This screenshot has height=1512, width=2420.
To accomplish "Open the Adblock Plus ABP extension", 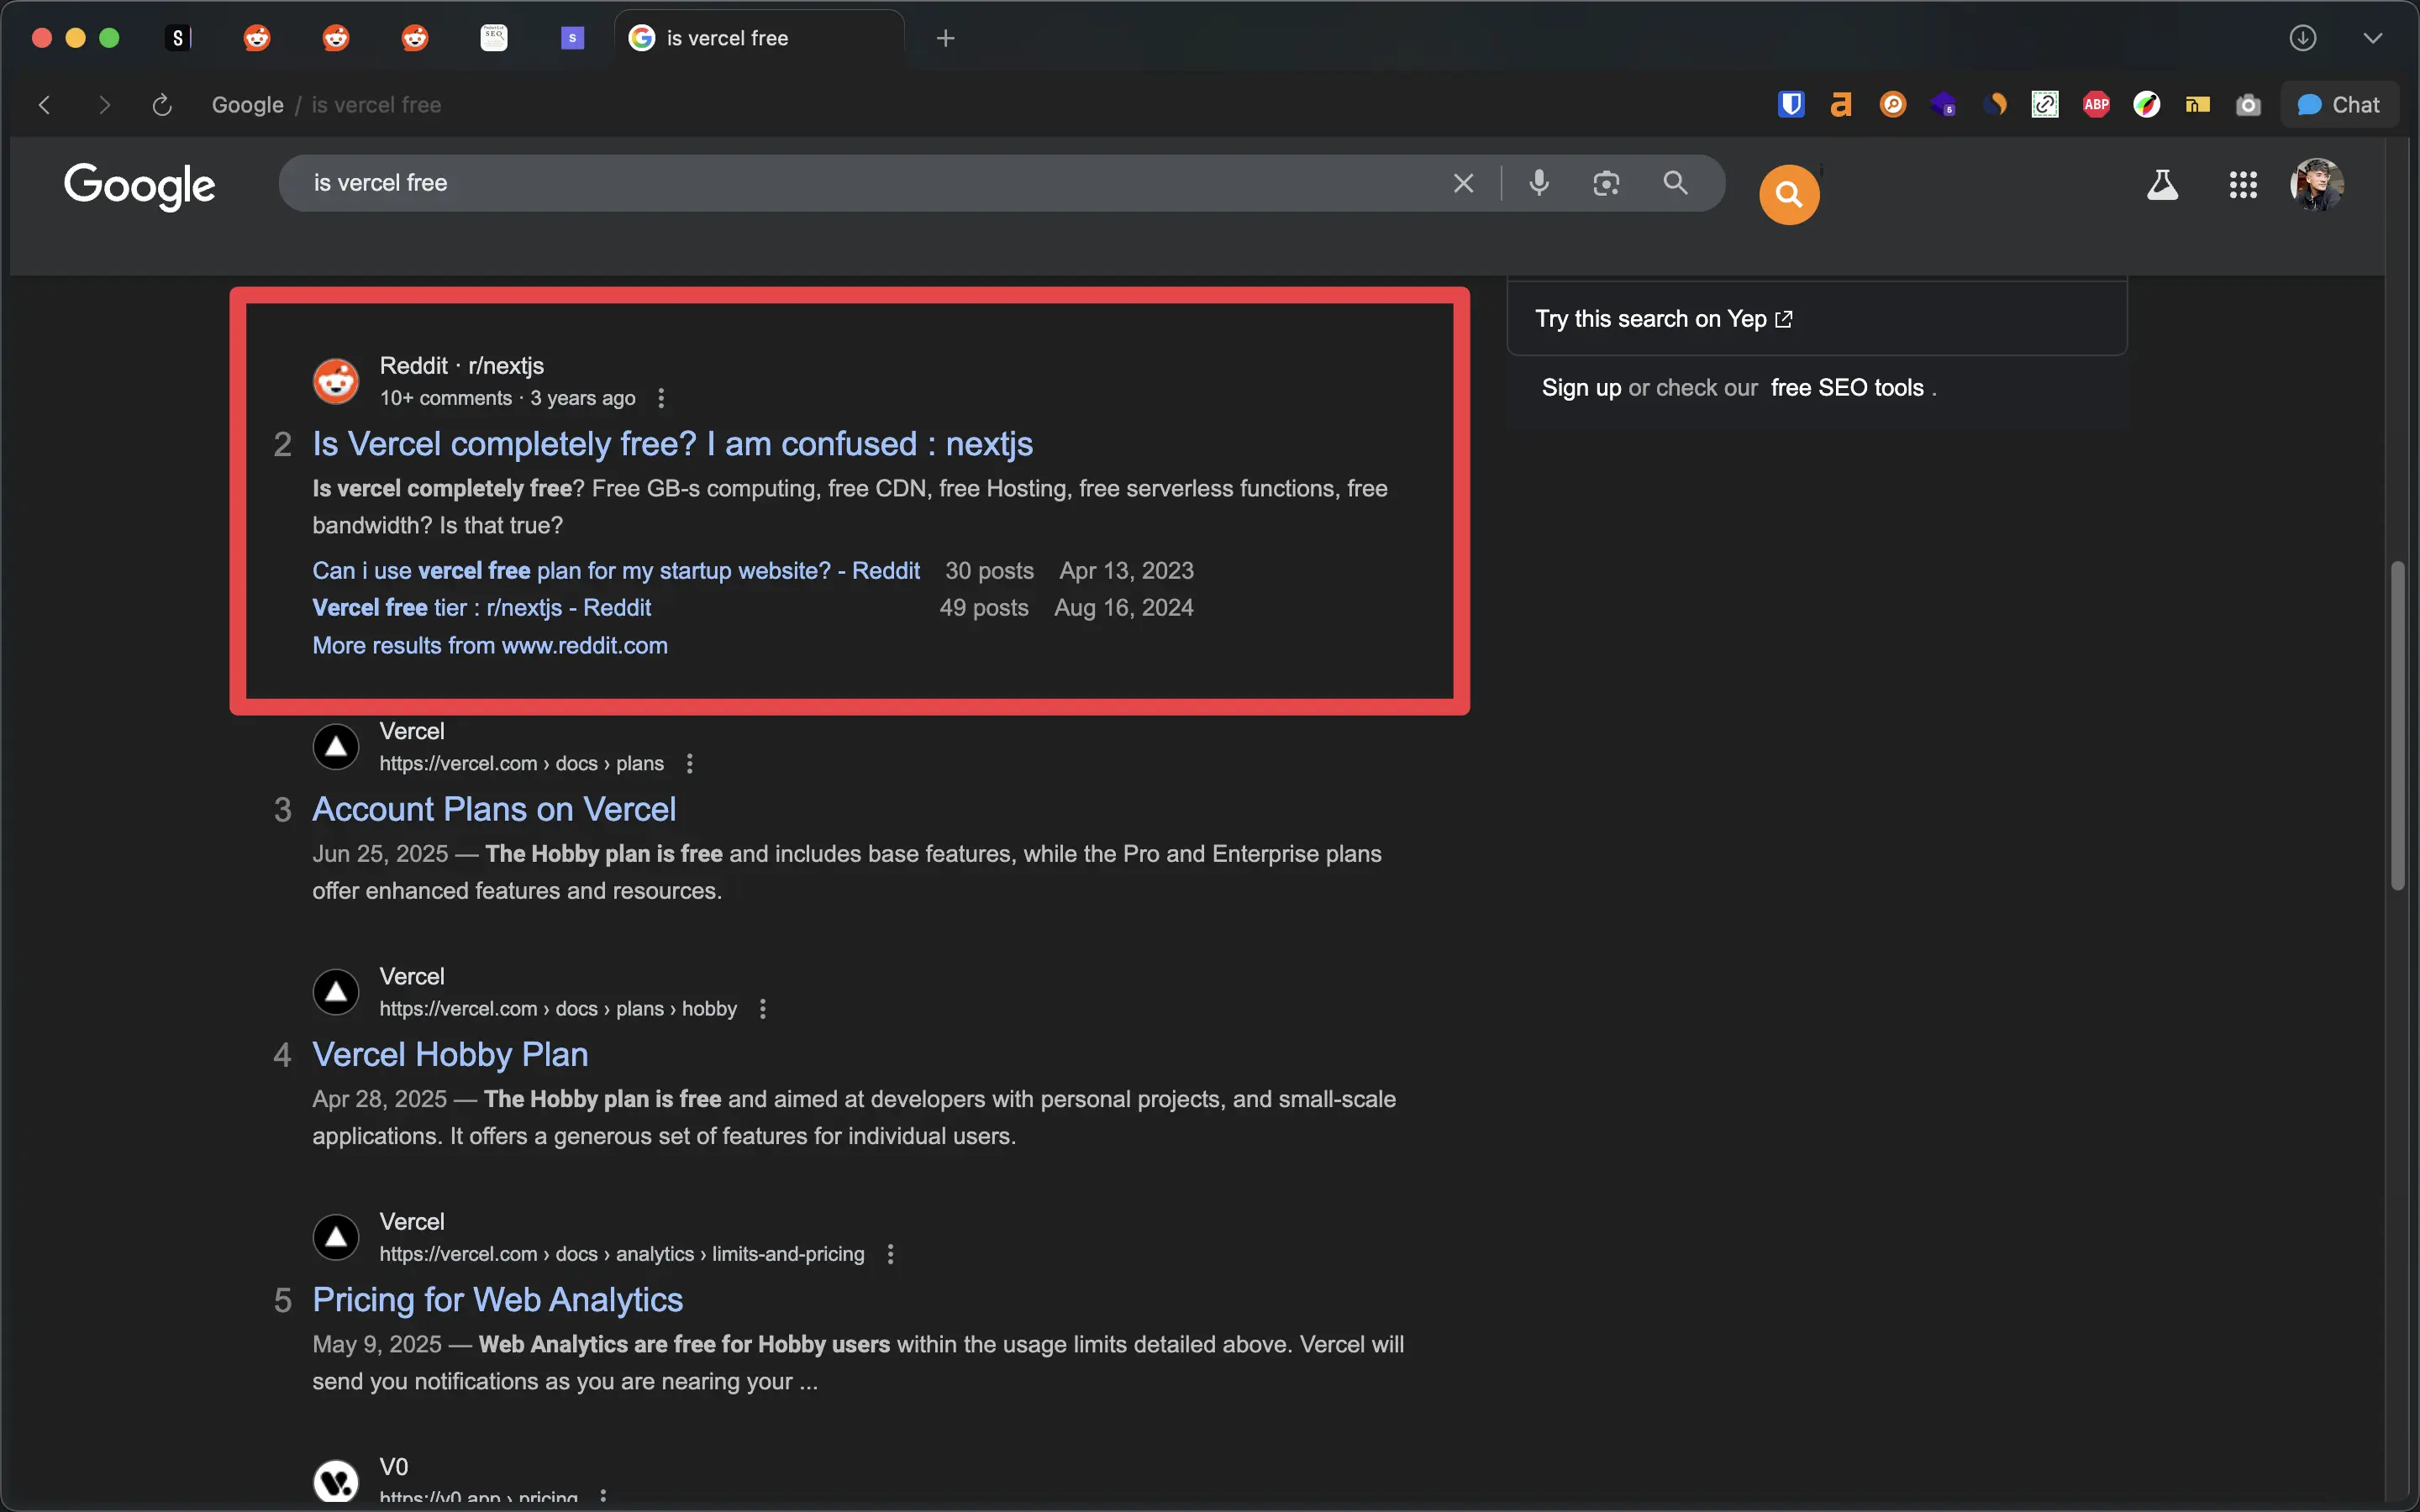I will point(2096,104).
